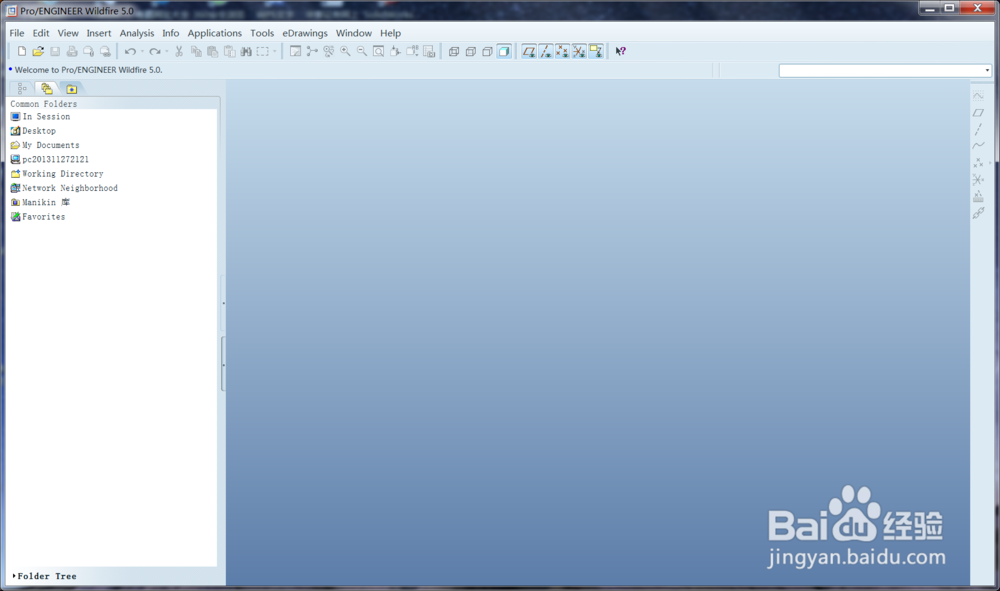Open the Insert menu
1000x591 pixels.
pyautogui.click(x=99, y=33)
